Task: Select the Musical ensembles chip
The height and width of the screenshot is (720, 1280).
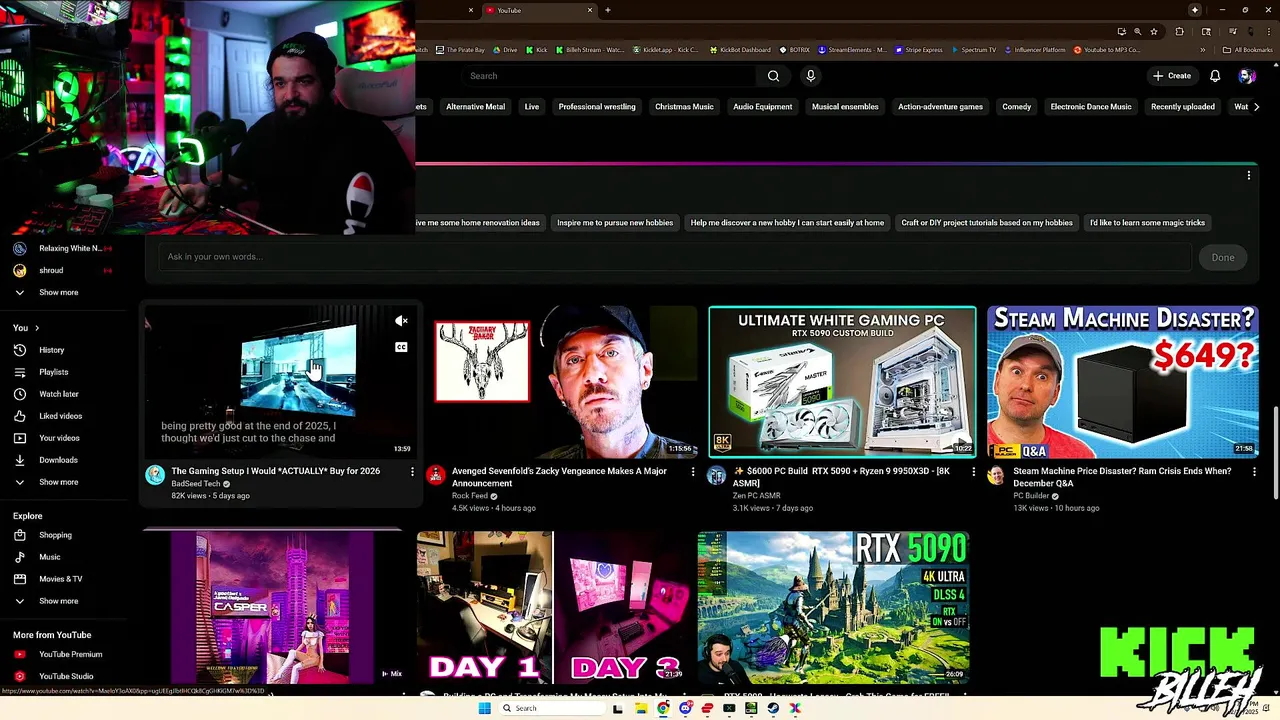Action: click(x=845, y=107)
